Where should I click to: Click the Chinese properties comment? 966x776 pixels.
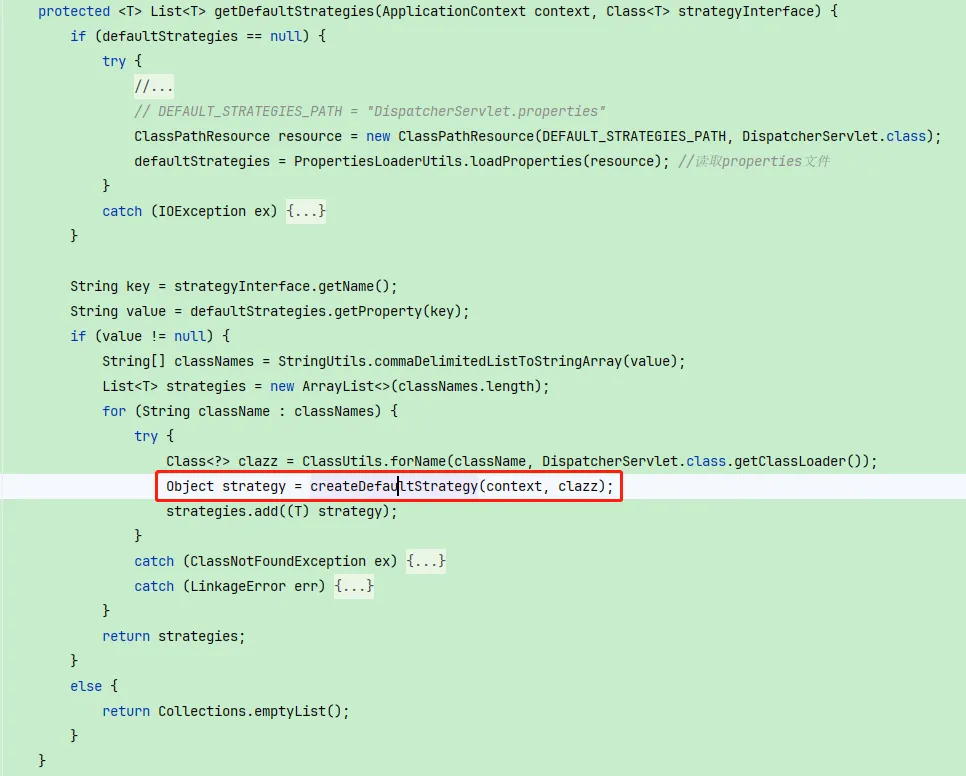click(x=754, y=161)
